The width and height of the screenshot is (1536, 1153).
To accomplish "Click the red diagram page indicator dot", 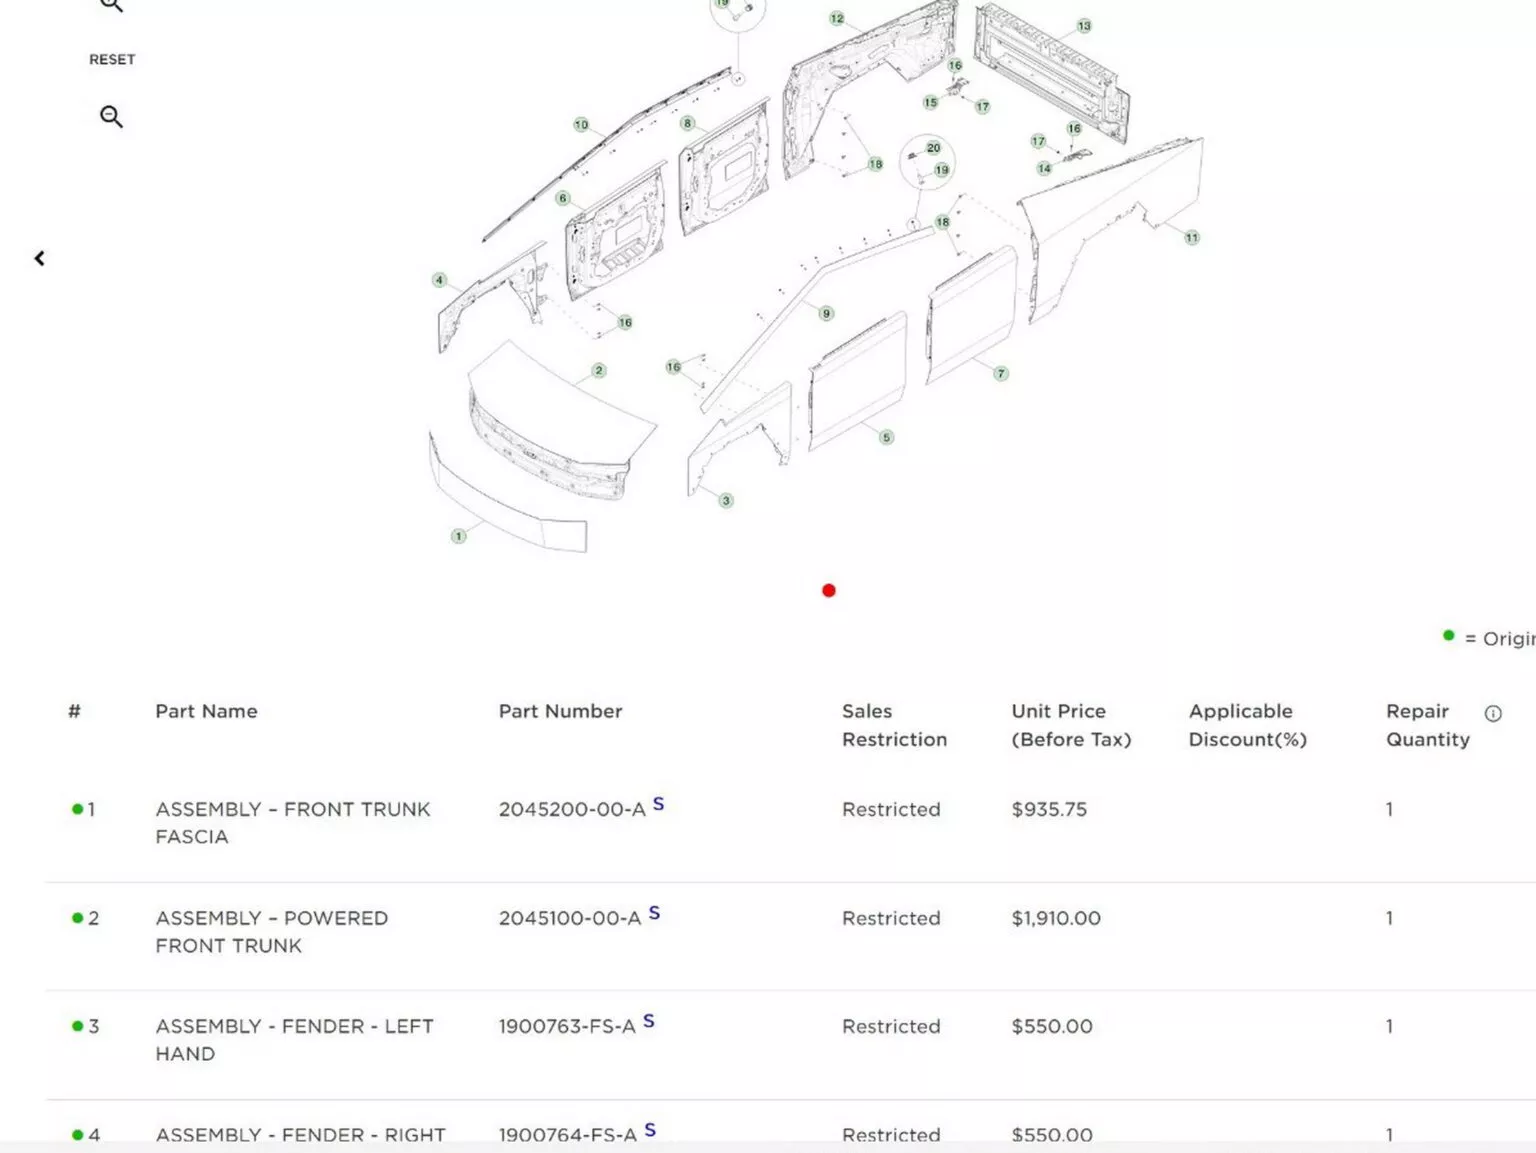I will tap(828, 591).
